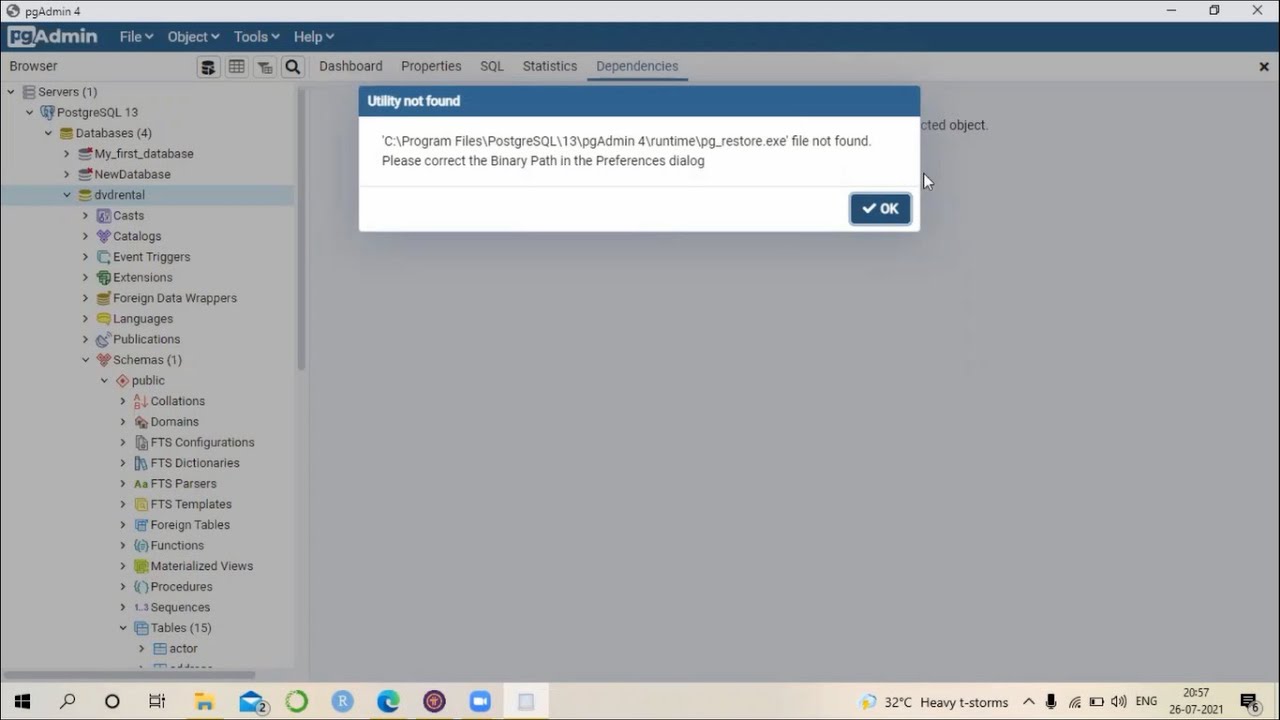Open the Help menu

(314, 37)
